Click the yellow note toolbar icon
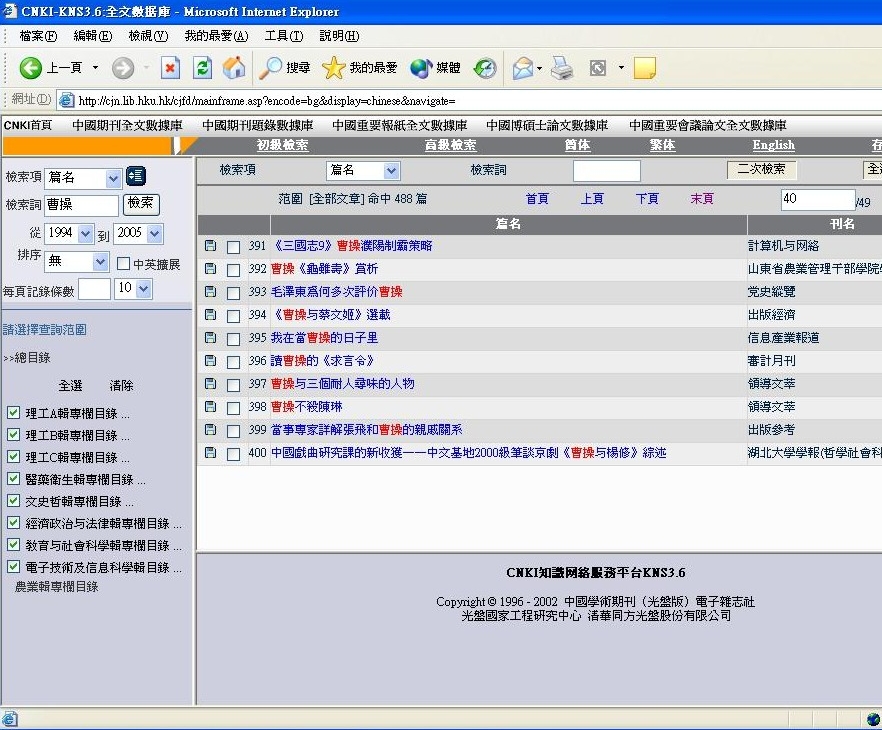Screen dimensions: 882x730 click(645, 68)
